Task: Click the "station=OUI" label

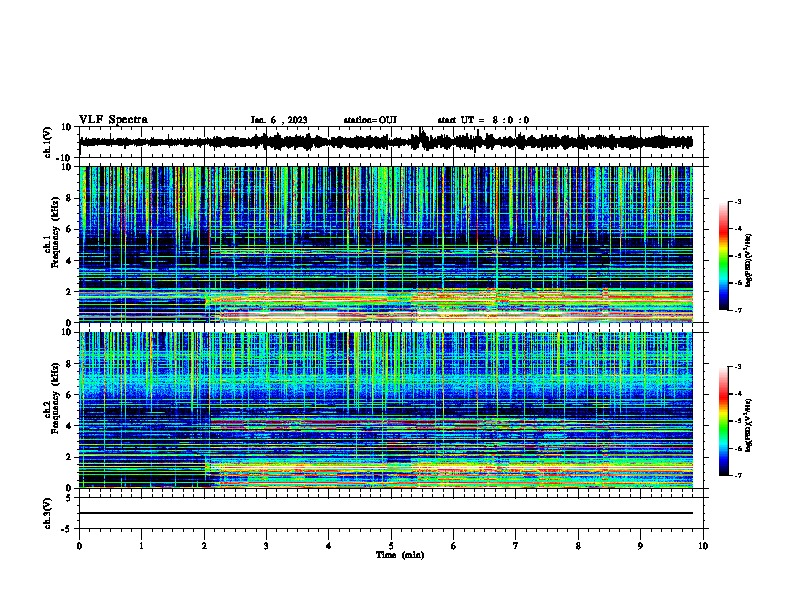Action: coord(370,120)
